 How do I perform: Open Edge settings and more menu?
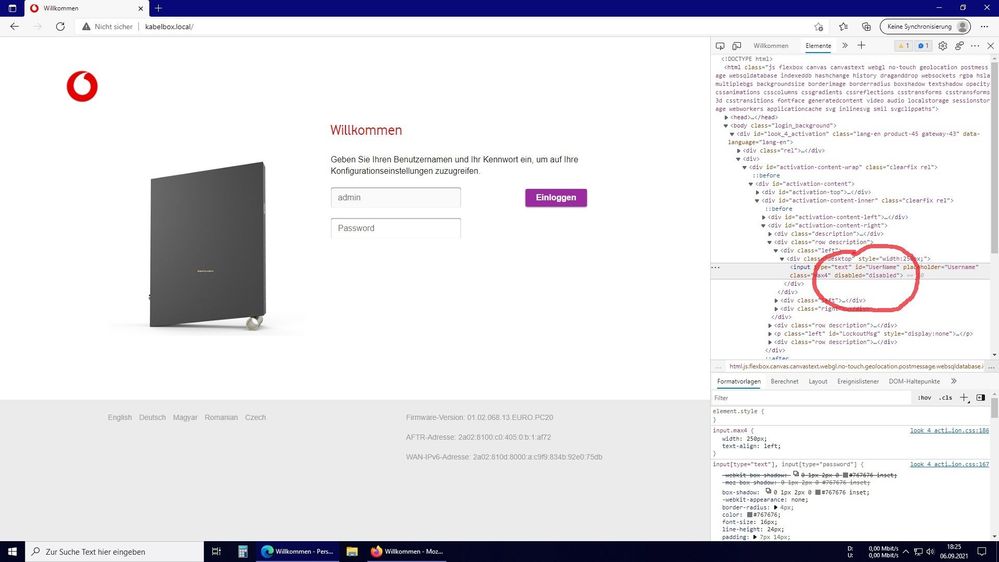[x=984, y=27]
